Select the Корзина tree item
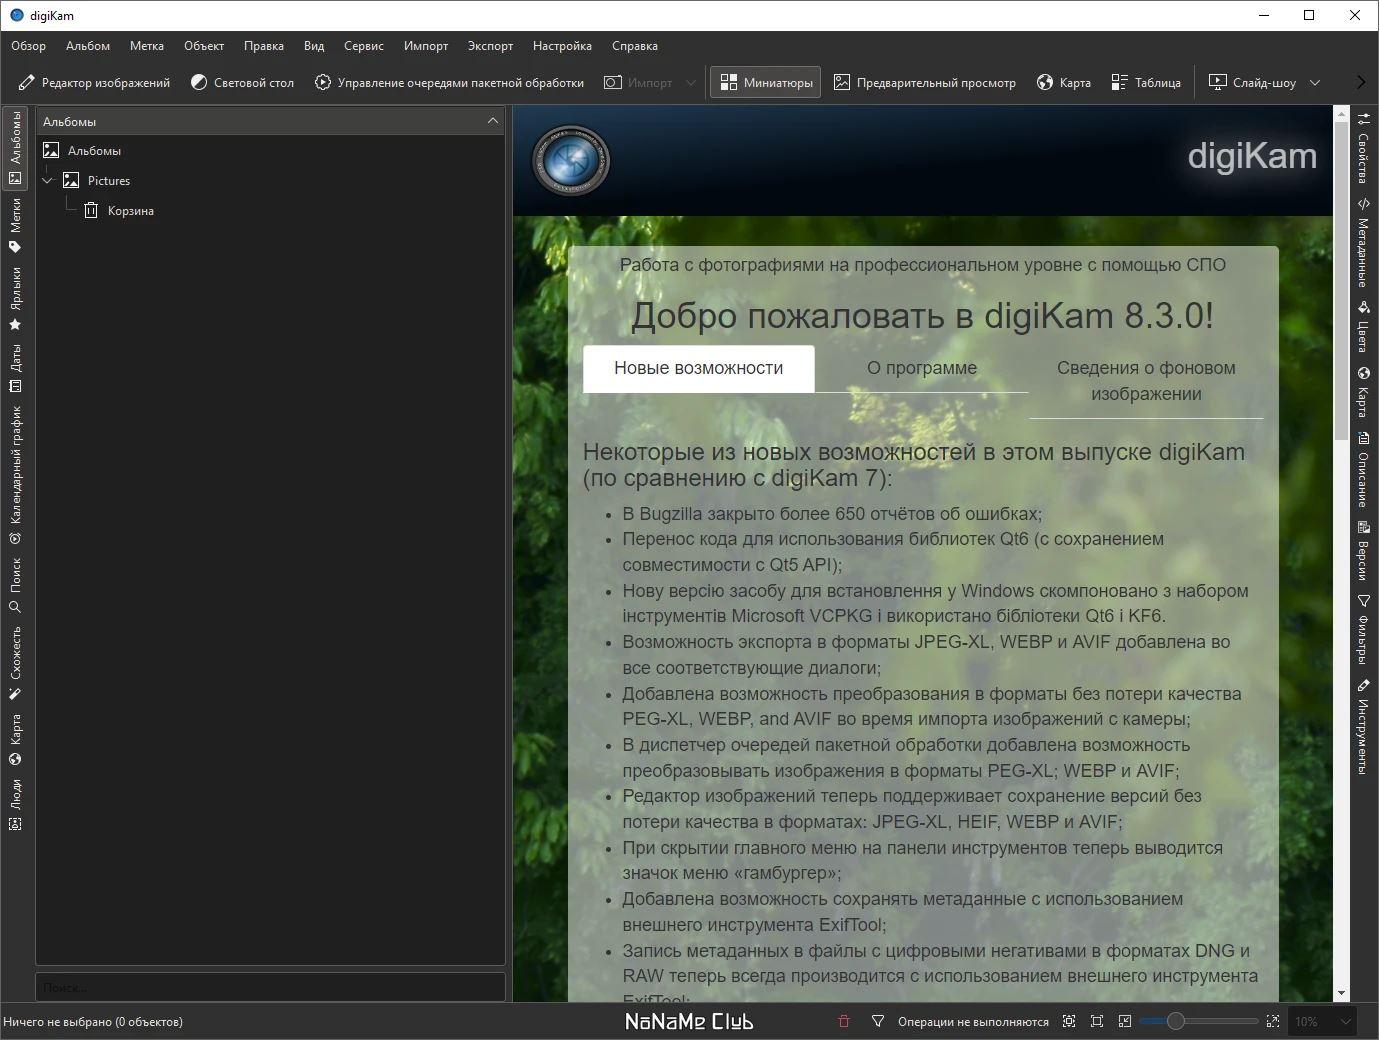The width and height of the screenshot is (1379, 1040). (x=130, y=211)
